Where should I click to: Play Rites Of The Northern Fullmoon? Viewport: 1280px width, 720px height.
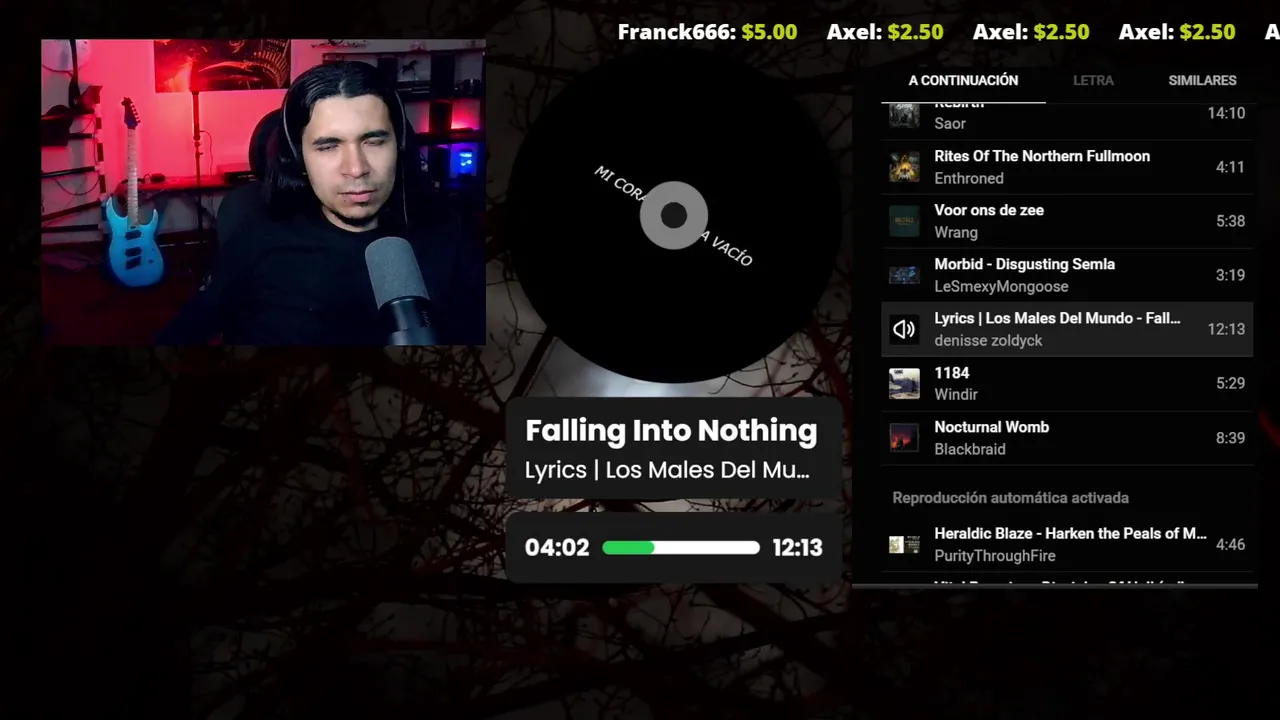(1067, 167)
